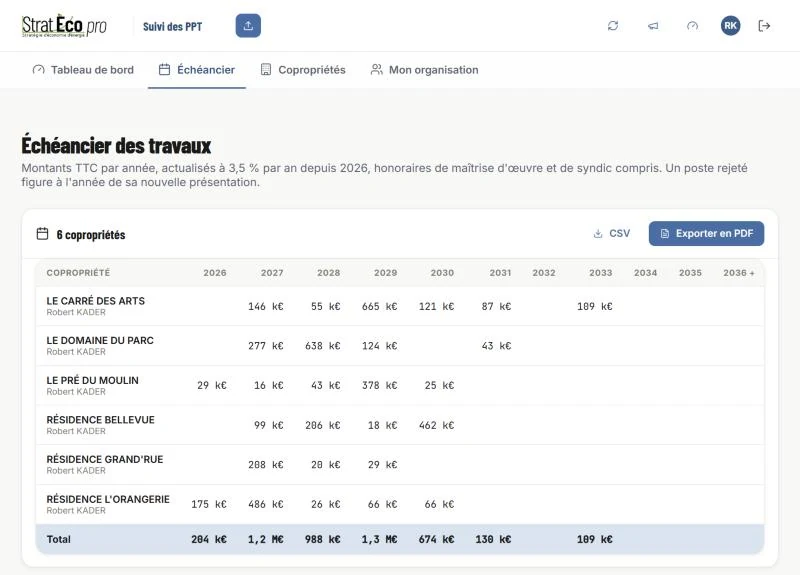Screen dimensions: 800x575
Task: Click the 2035 column header
Action: [690, 273]
